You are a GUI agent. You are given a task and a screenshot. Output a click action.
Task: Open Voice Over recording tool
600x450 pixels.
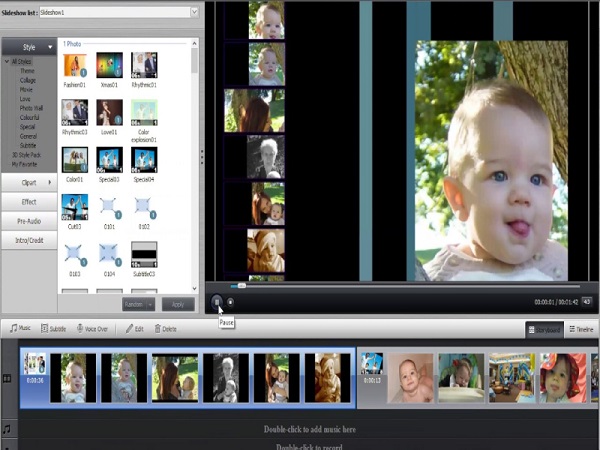pos(92,329)
